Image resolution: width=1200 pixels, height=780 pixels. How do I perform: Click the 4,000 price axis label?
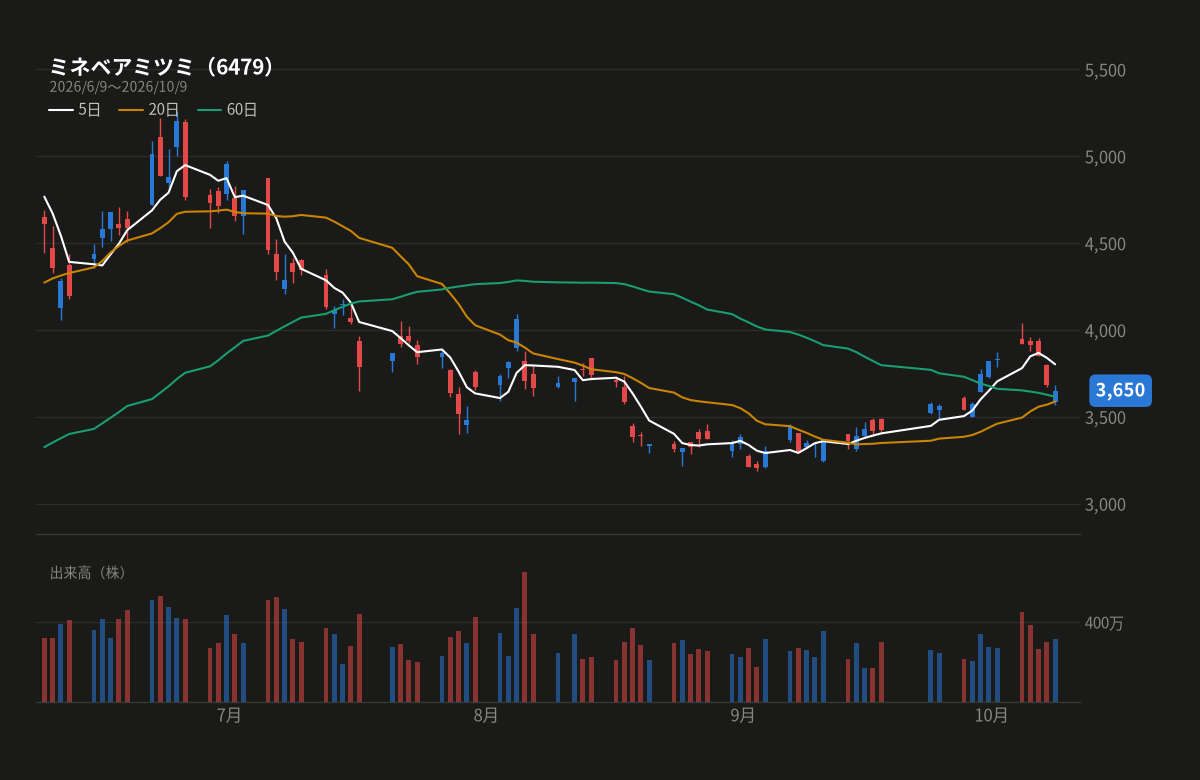coord(1105,331)
